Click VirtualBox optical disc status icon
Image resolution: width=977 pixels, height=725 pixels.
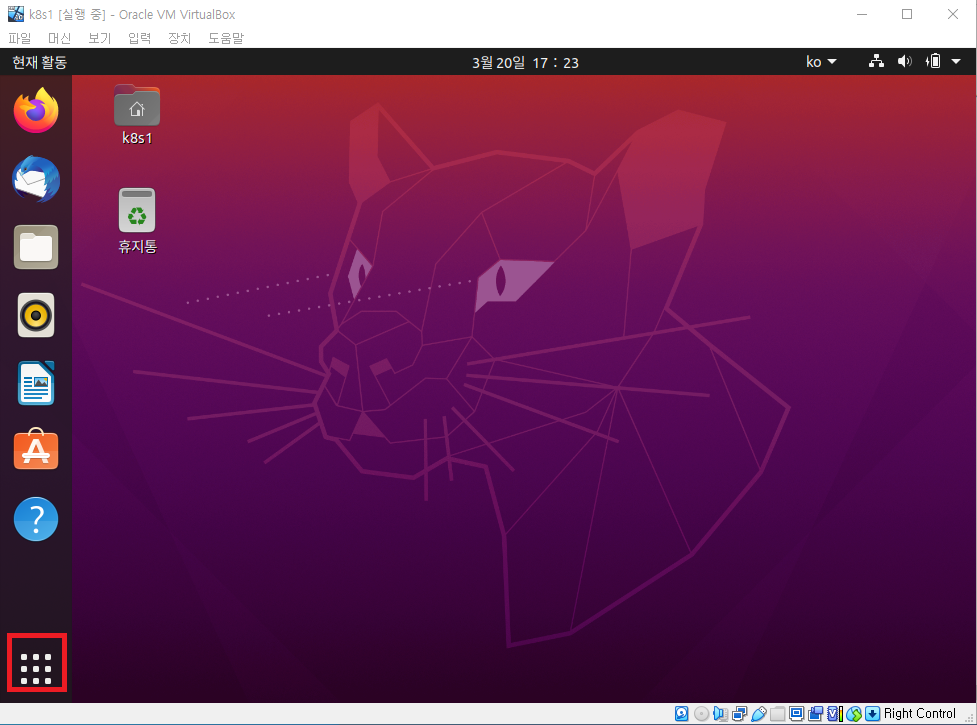pos(702,713)
